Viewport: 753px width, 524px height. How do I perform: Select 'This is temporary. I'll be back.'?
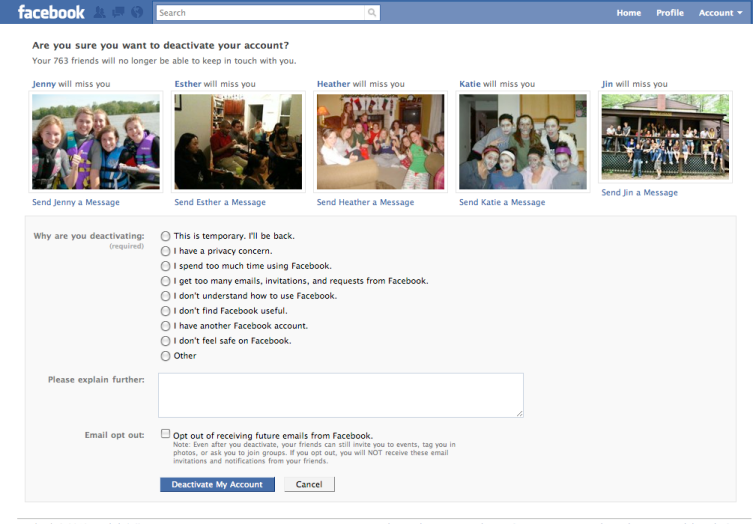coord(165,236)
